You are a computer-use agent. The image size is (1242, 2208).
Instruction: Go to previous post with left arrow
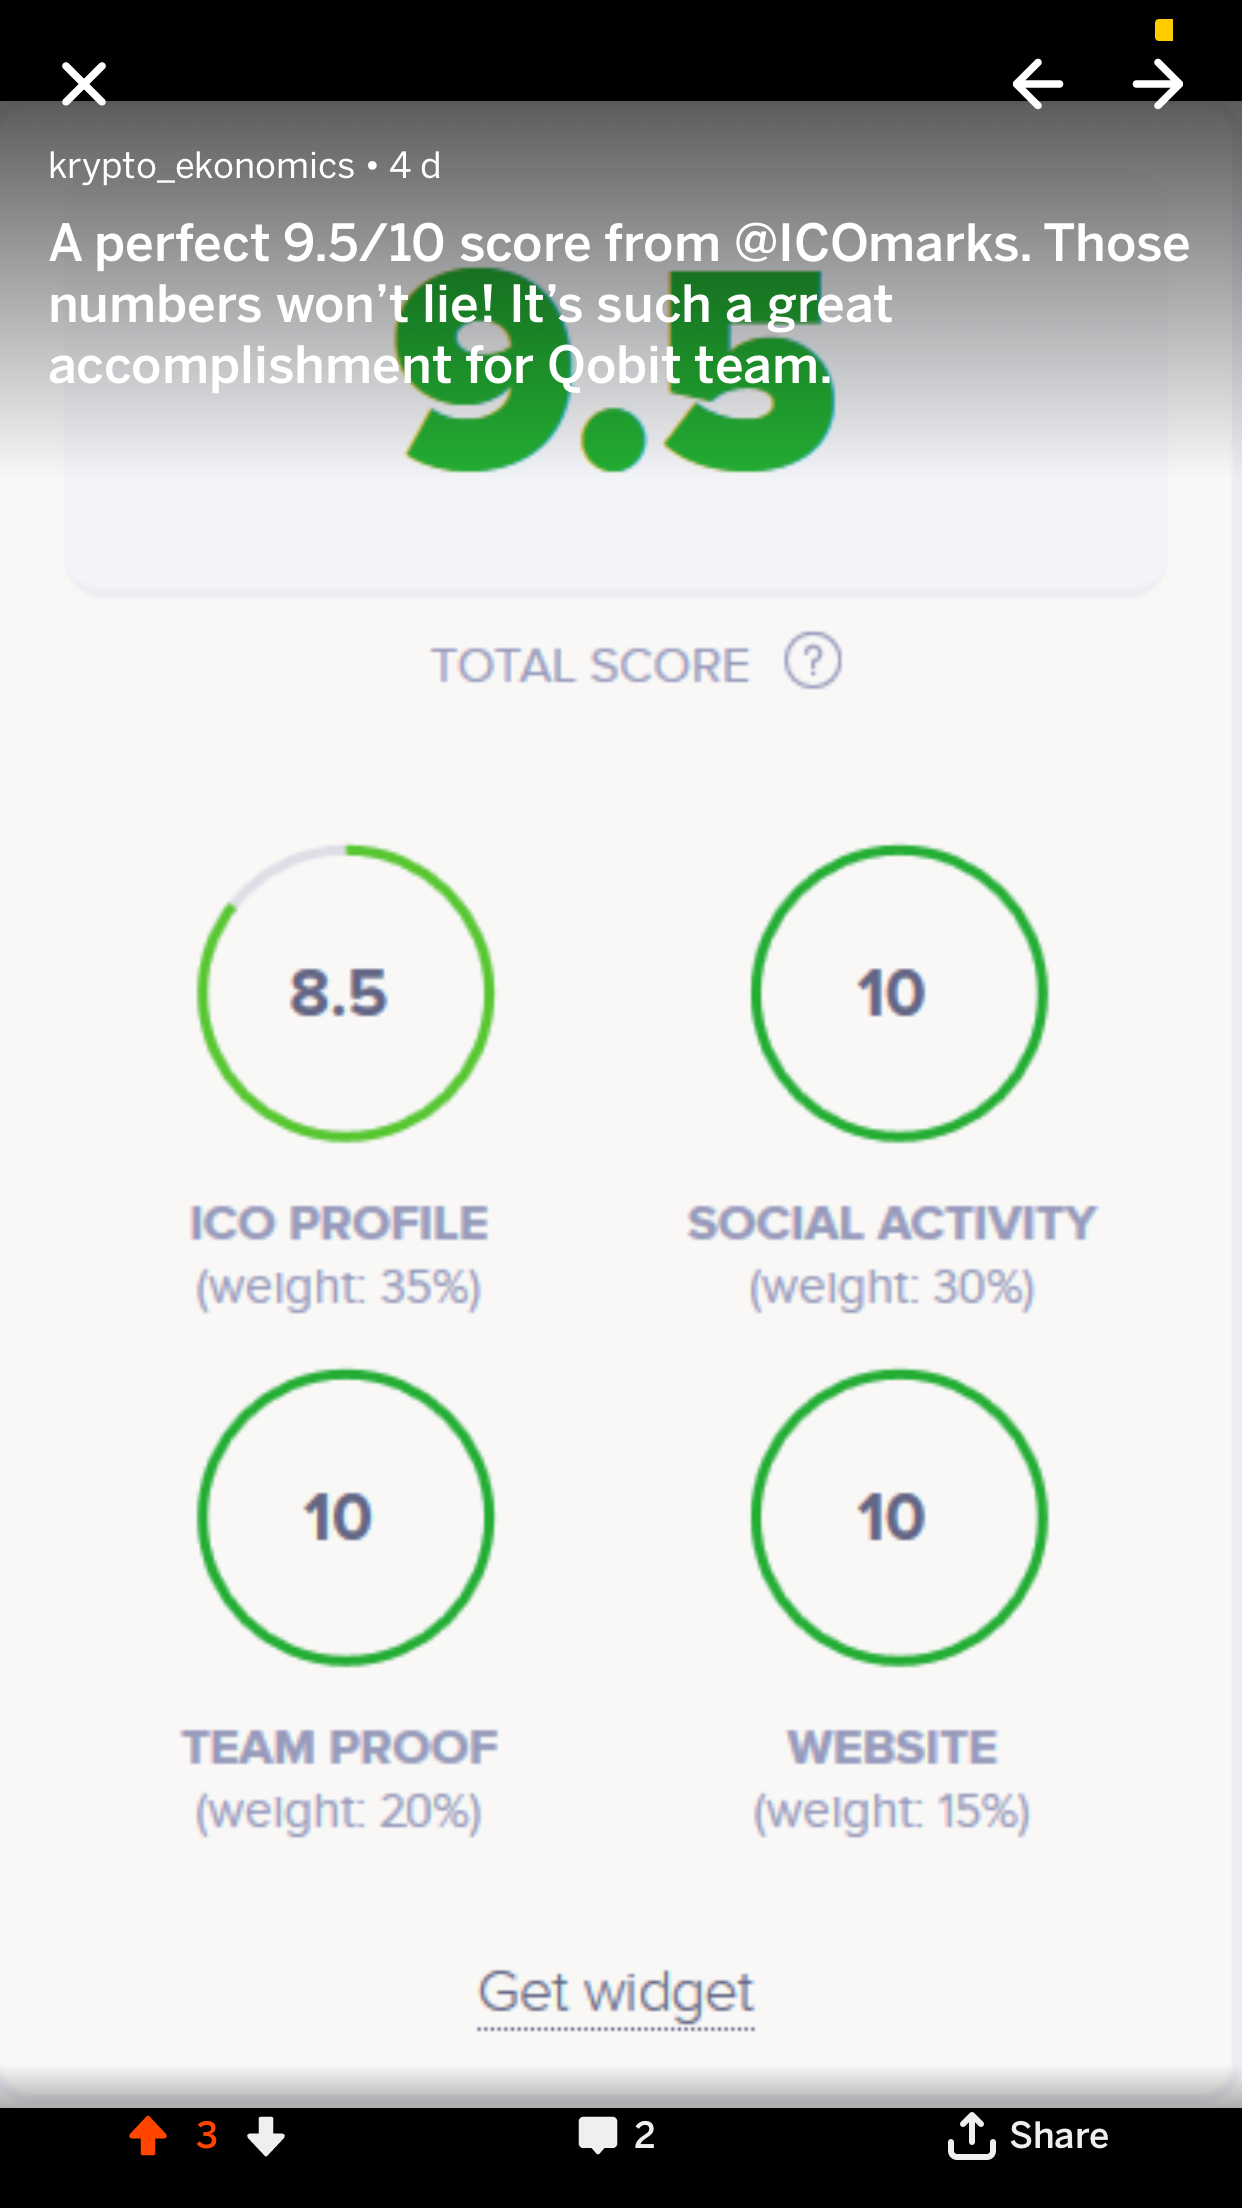[1038, 84]
